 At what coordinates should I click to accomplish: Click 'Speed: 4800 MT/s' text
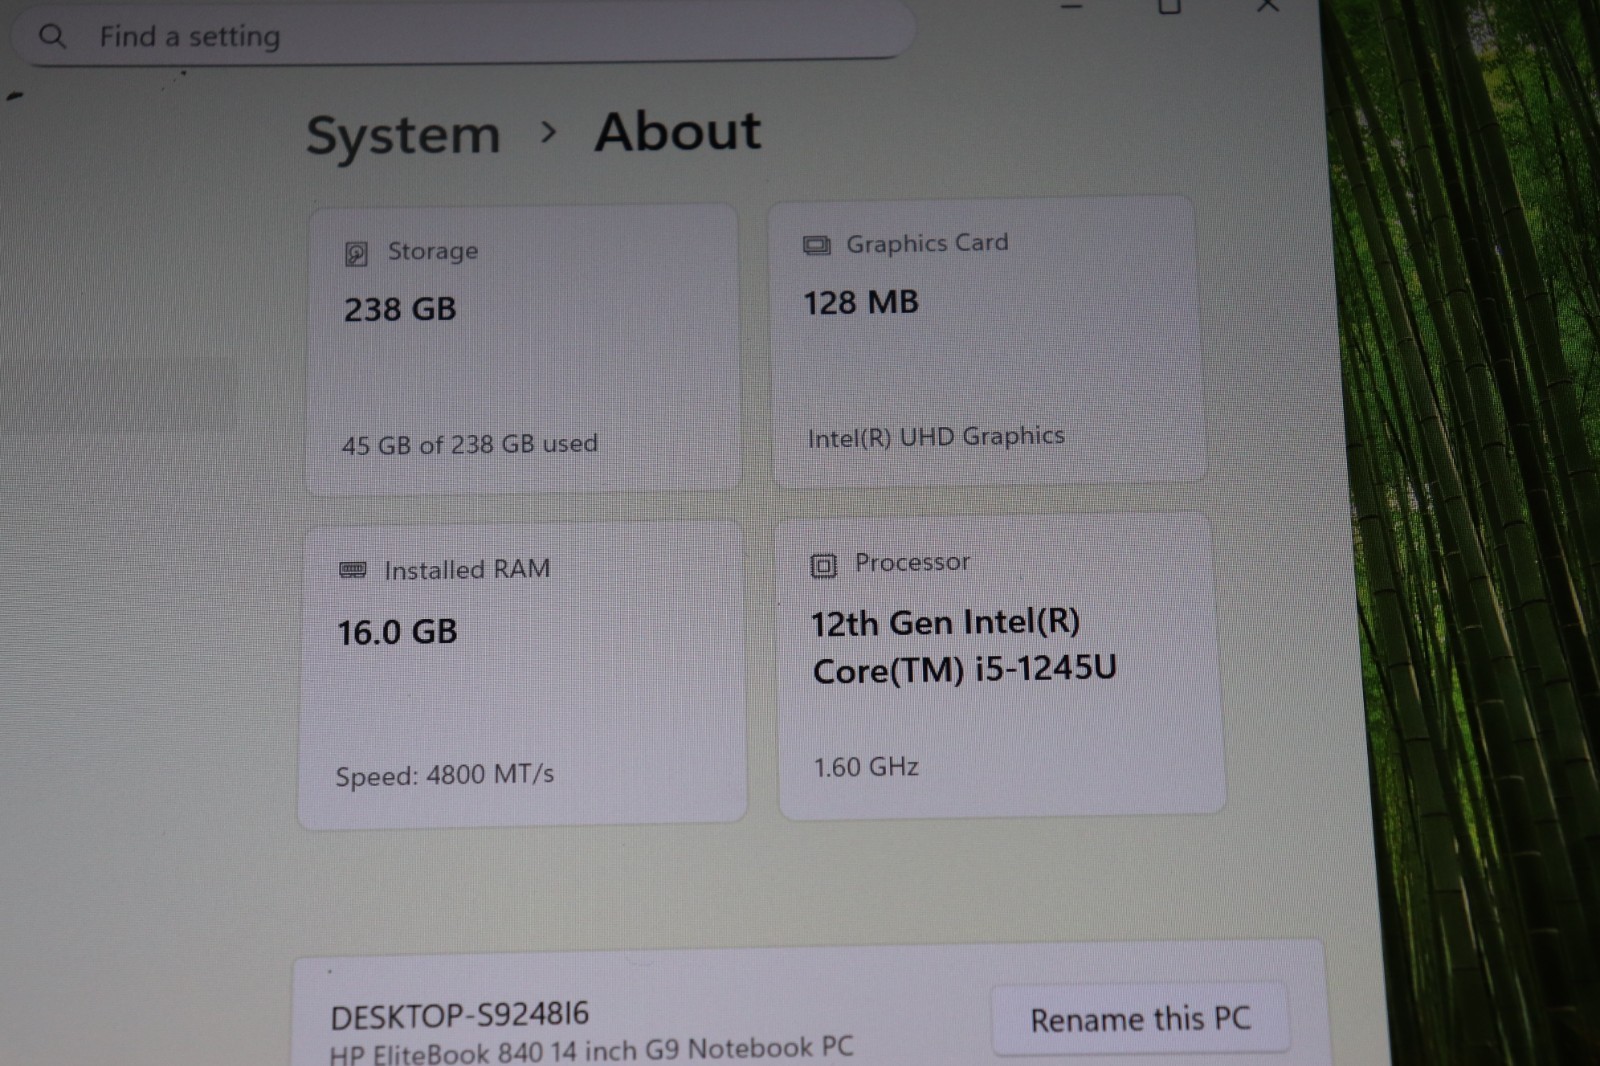pos(444,775)
